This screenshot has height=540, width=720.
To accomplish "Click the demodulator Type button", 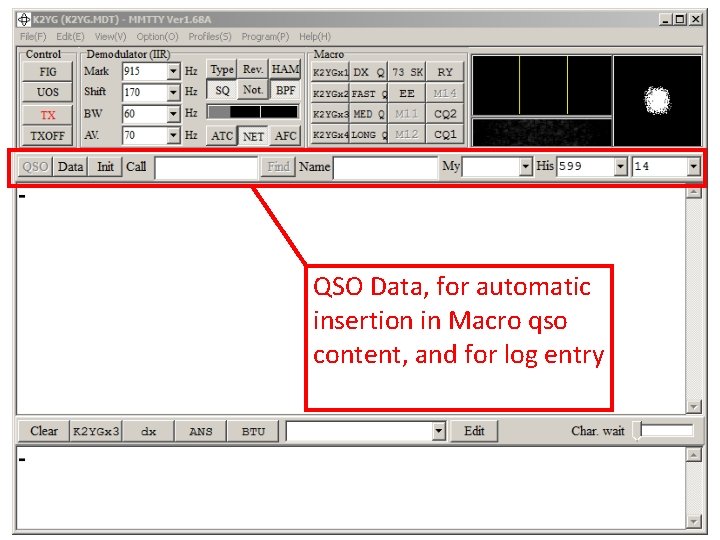I will pyautogui.click(x=222, y=69).
